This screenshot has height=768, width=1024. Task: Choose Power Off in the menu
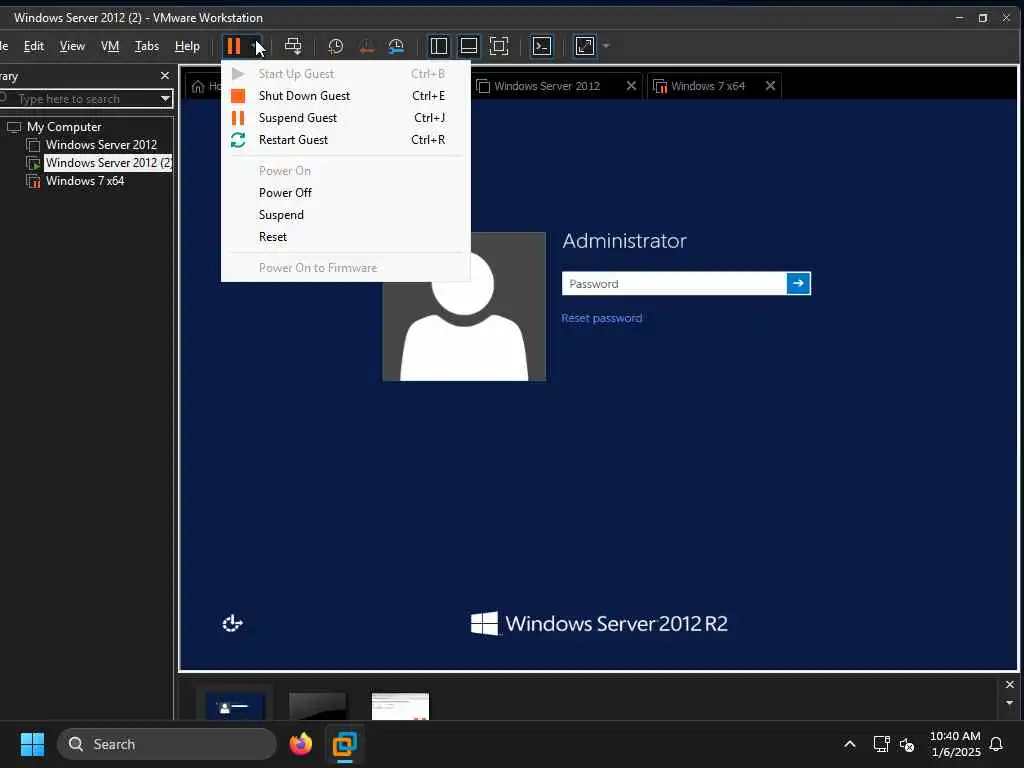pos(346,193)
